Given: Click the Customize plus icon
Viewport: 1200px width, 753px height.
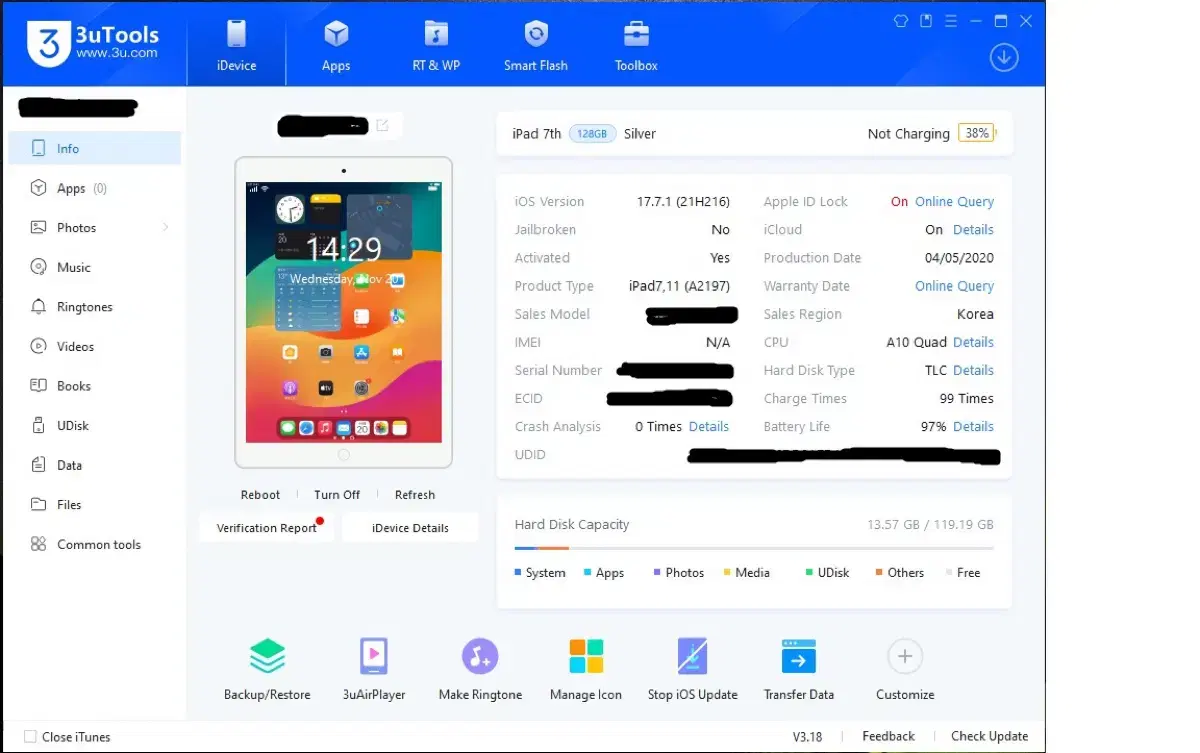Looking at the screenshot, I should click(905, 657).
